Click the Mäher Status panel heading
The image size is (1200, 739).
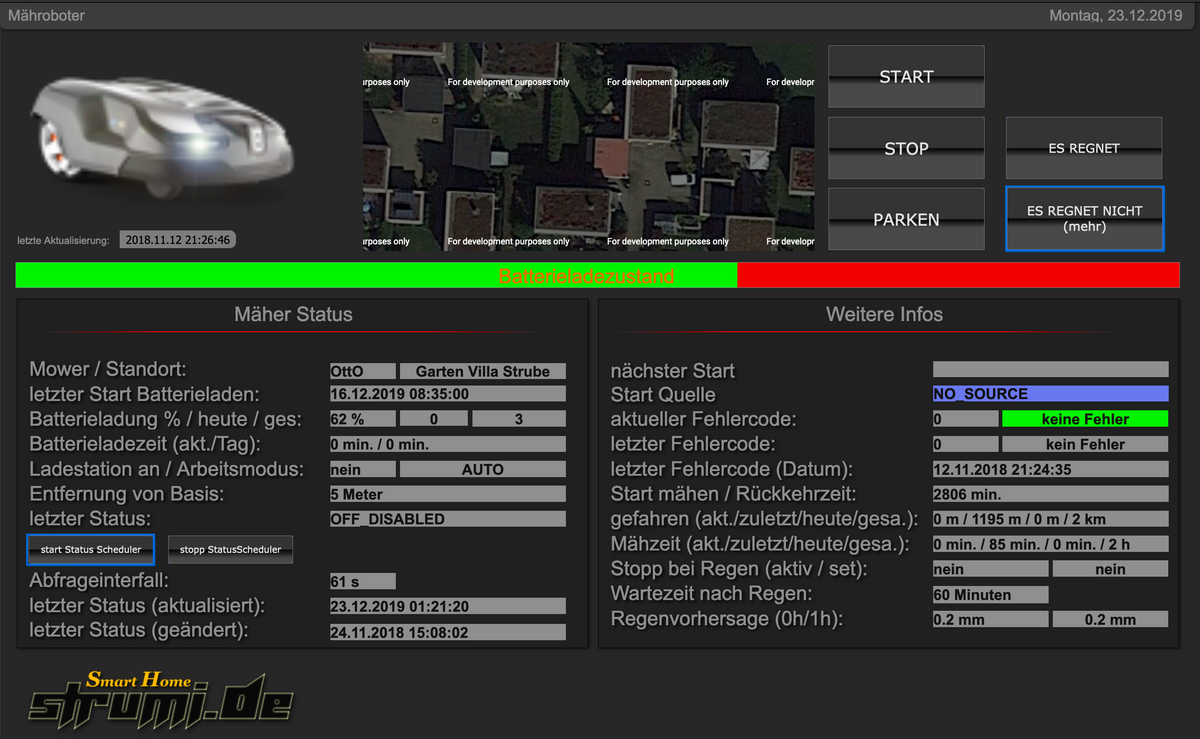tap(293, 314)
